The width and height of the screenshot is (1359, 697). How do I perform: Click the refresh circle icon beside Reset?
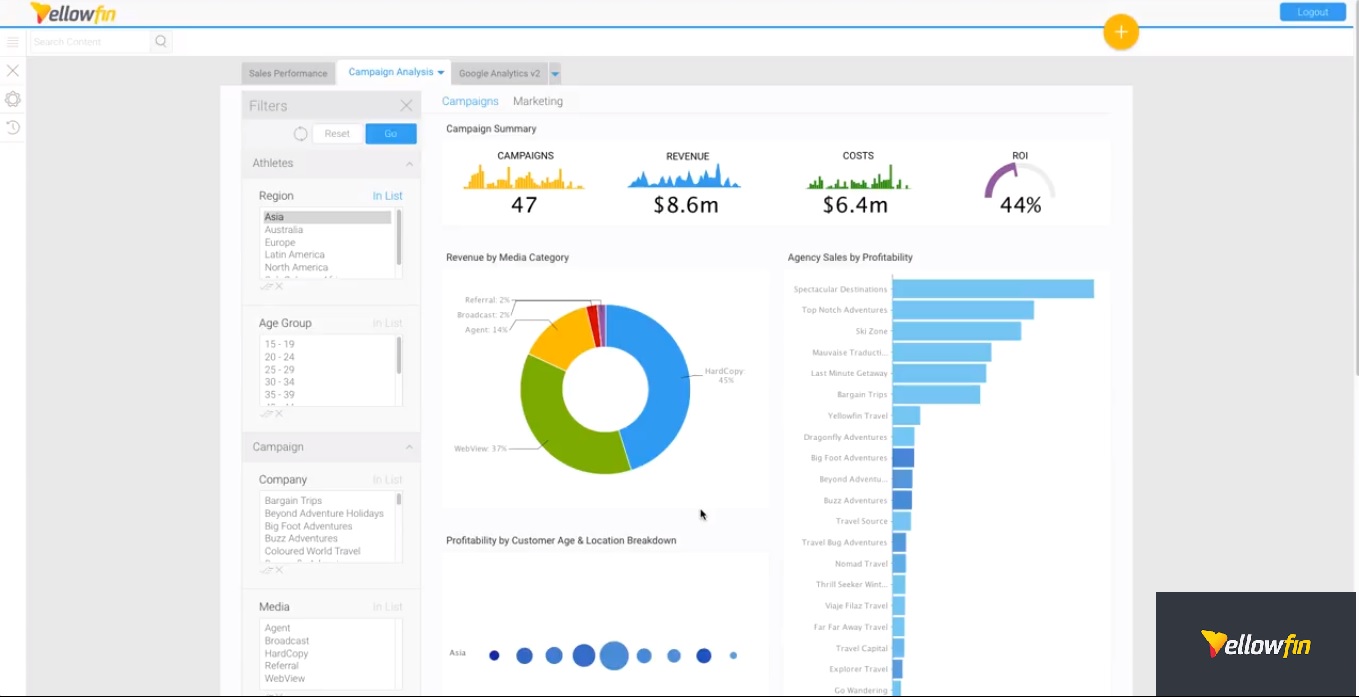[x=300, y=134]
